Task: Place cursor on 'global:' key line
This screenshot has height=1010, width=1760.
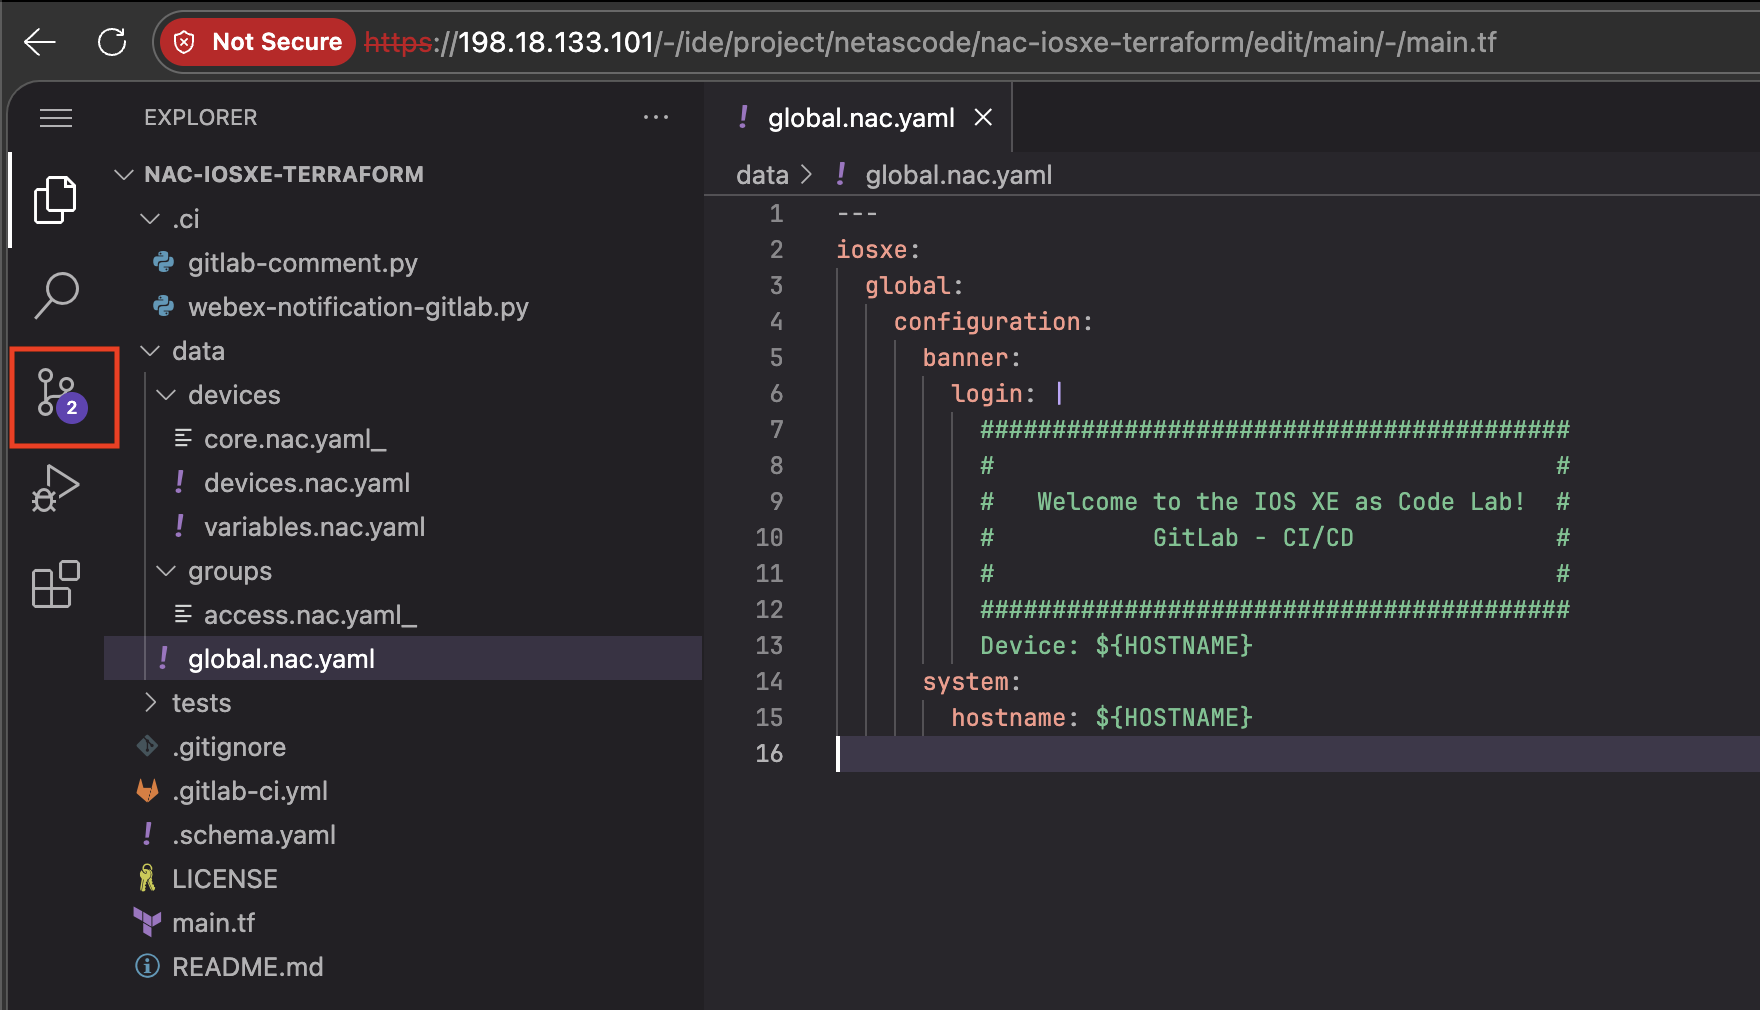Action: pyautogui.click(x=914, y=286)
